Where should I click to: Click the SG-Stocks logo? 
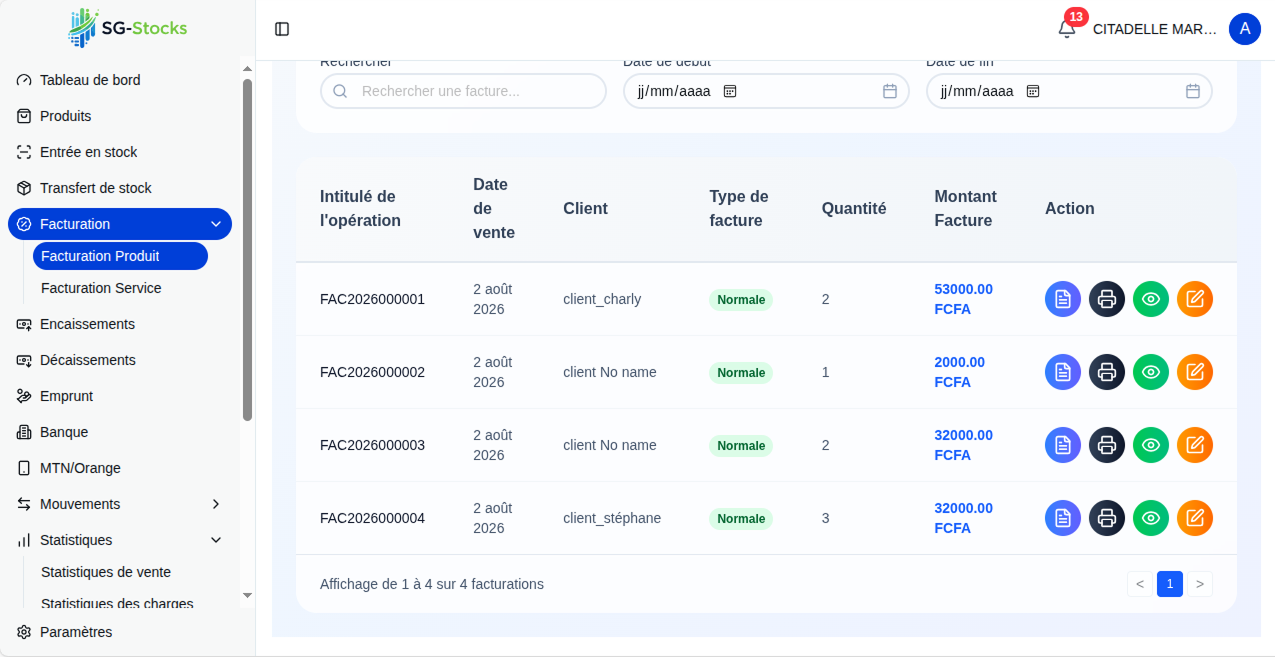click(x=127, y=28)
